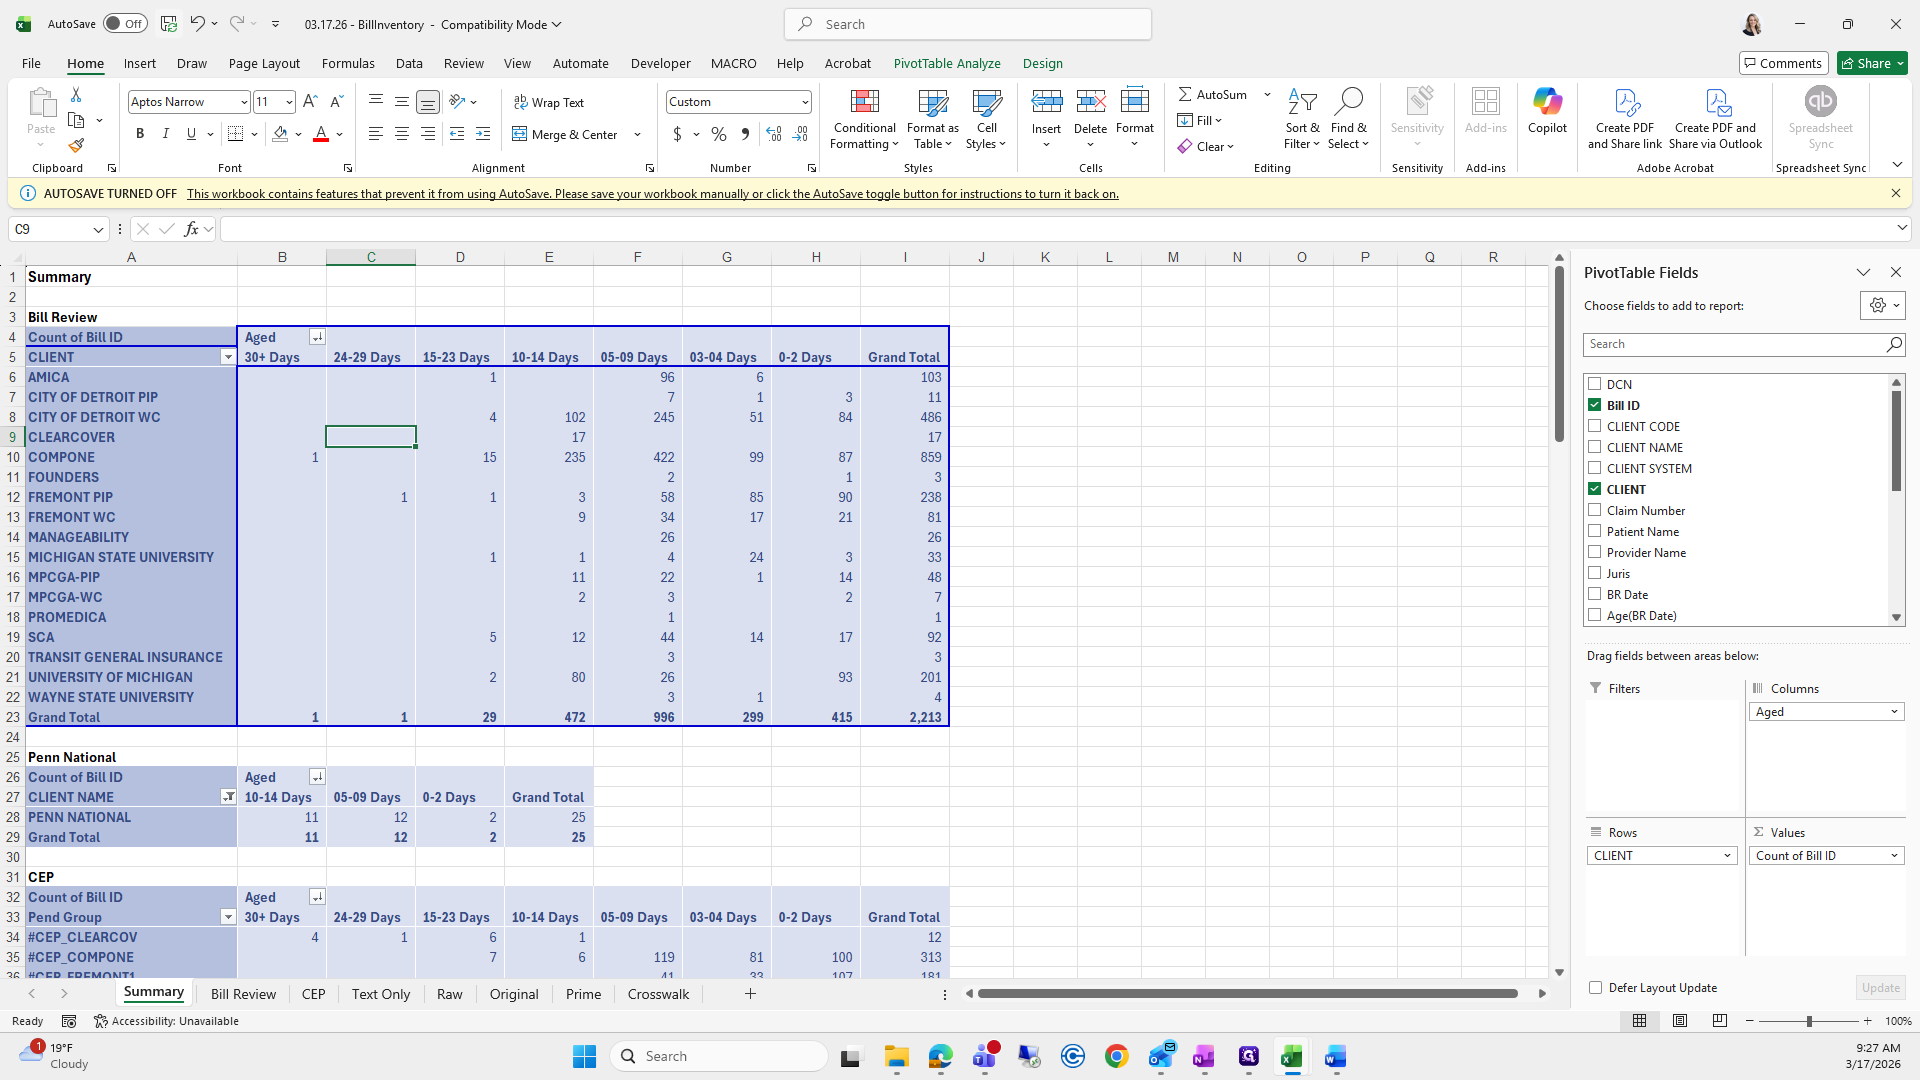
Task: Click the Copilot icon in ribbon
Action: 1546,110
